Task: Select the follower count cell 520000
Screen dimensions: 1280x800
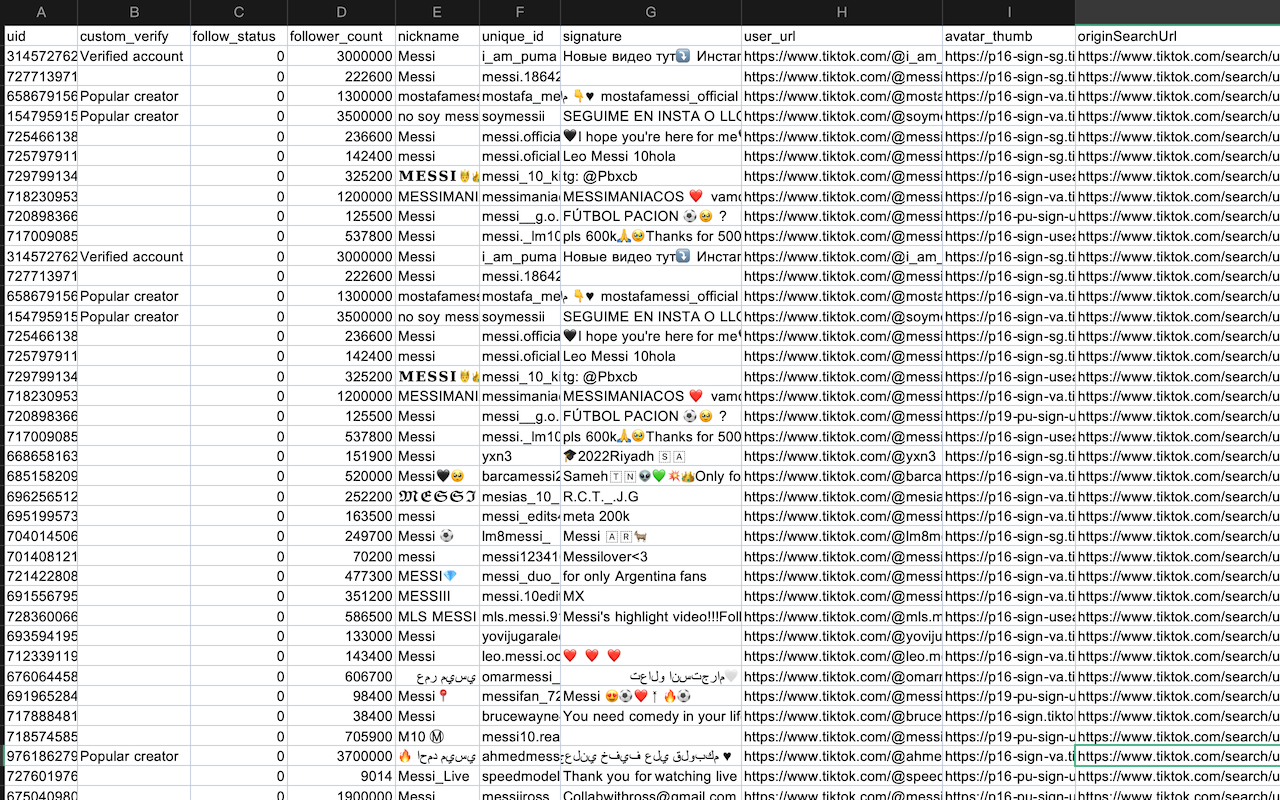Action: tap(342, 476)
